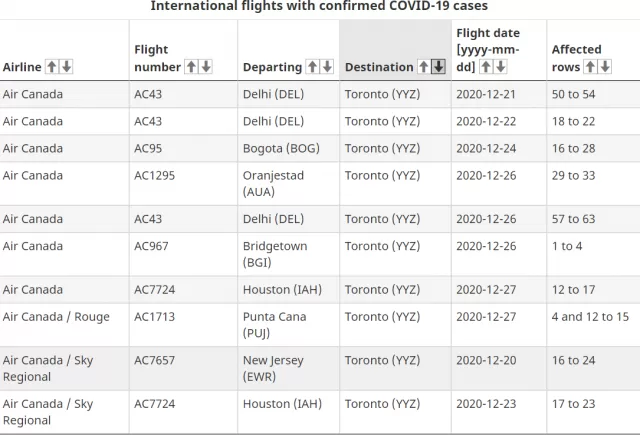The height and width of the screenshot is (435, 640).
Task: Click the Airline column header text
Action: [22, 67]
